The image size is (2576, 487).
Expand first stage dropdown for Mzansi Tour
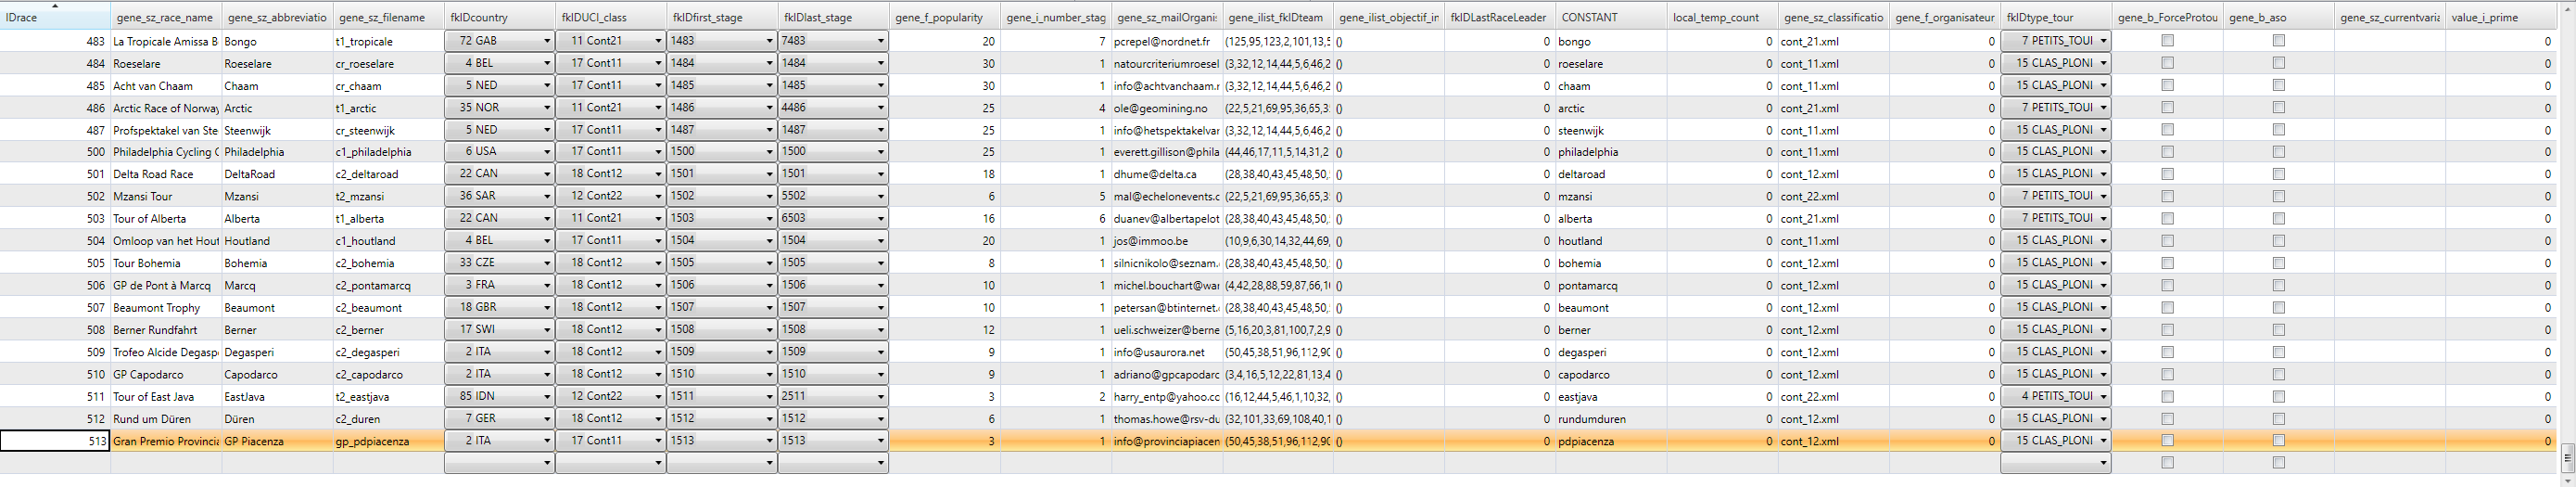768,196
